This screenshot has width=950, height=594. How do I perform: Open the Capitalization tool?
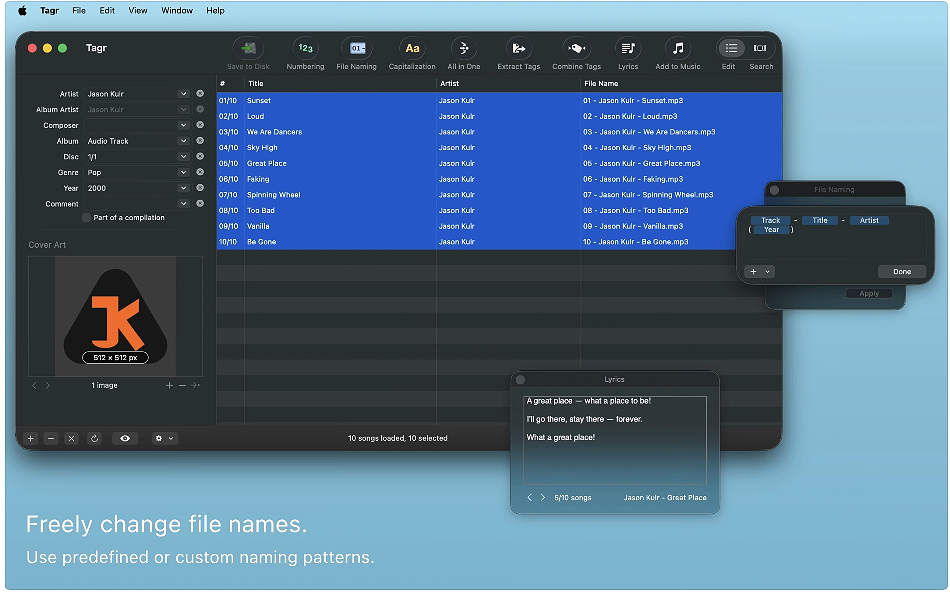[412, 48]
